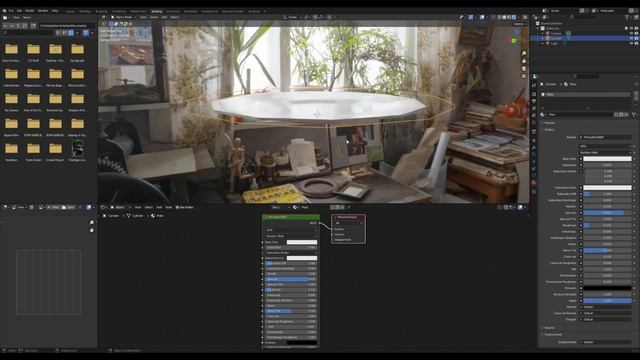The height and width of the screenshot is (360, 640).
Task: Open the Window menu
Action: pyautogui.click(x=43, y=11)
